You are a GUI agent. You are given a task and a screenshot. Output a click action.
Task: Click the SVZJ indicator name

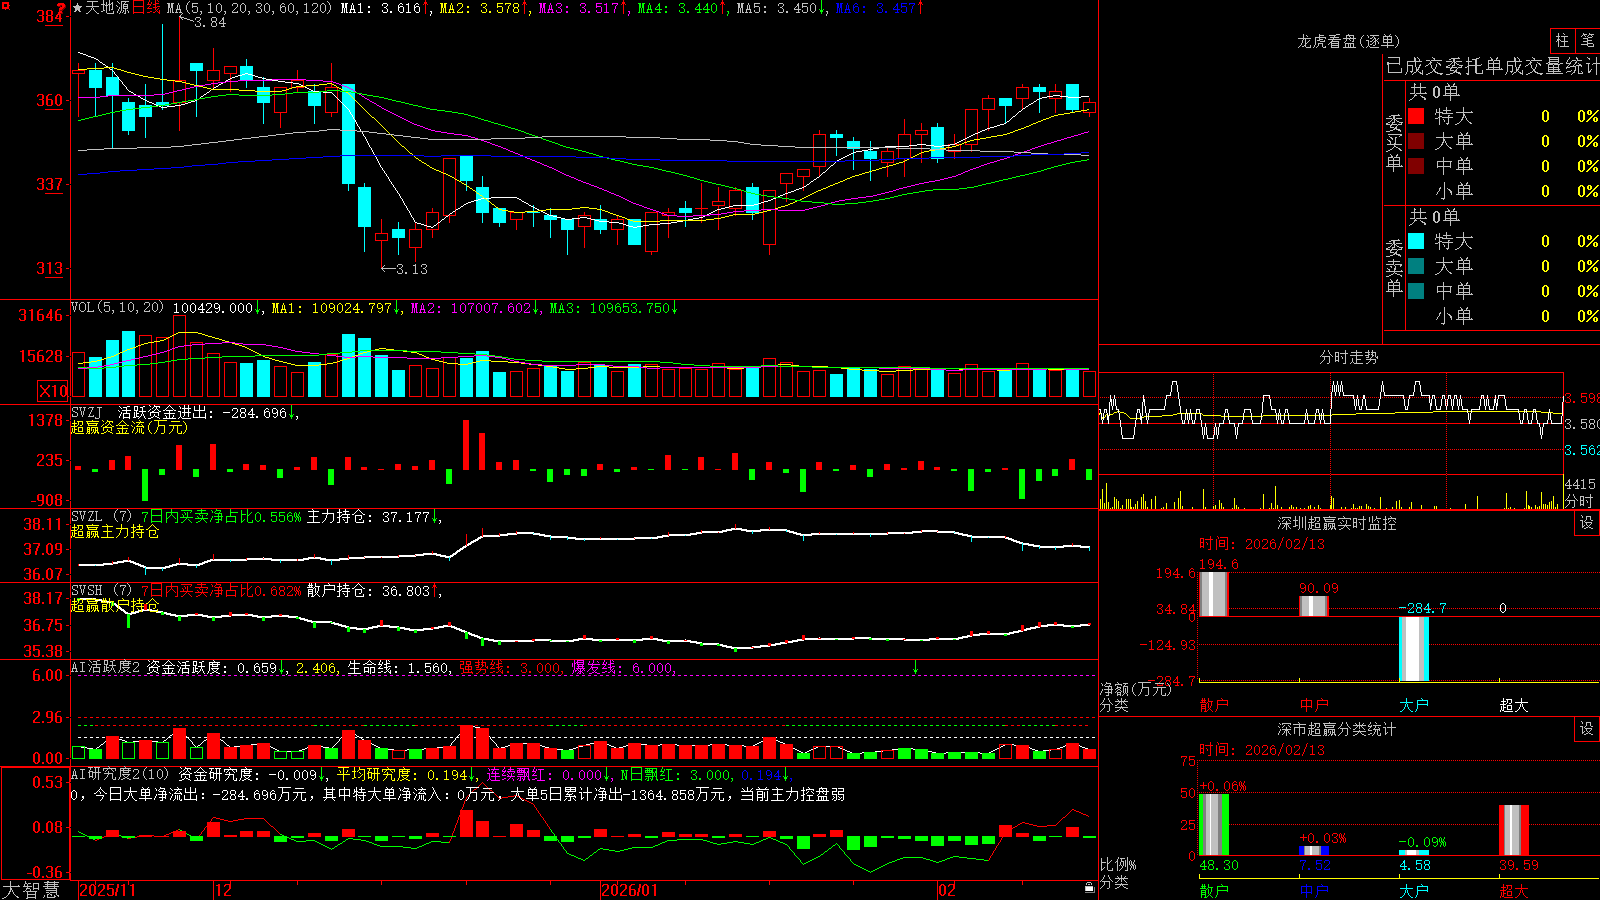pyautogui.click(x=87, y=412)
